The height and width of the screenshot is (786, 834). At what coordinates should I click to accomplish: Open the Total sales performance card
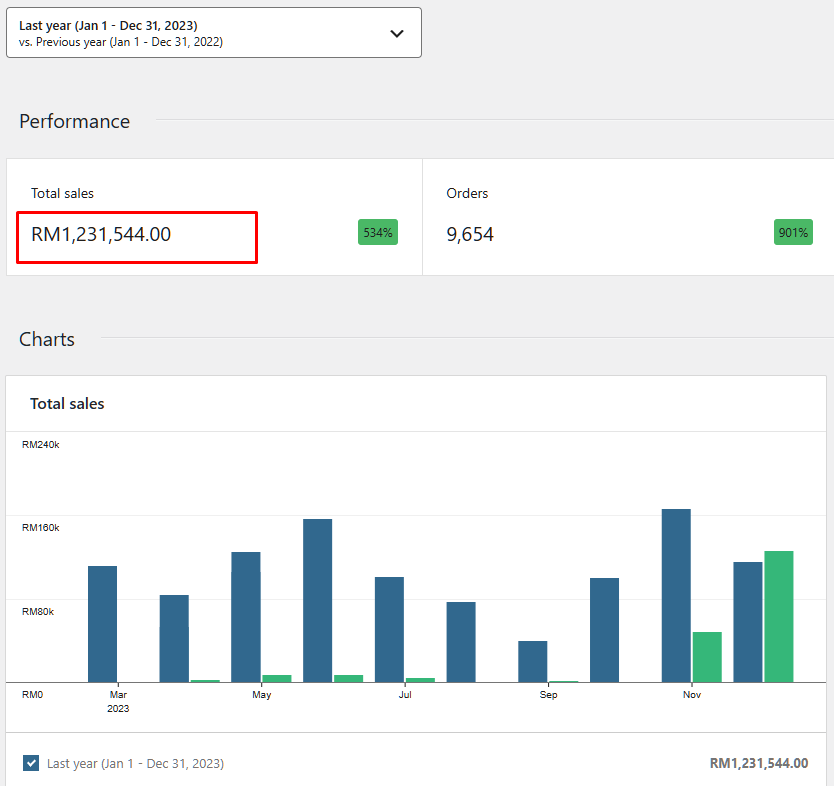[214, 217]
